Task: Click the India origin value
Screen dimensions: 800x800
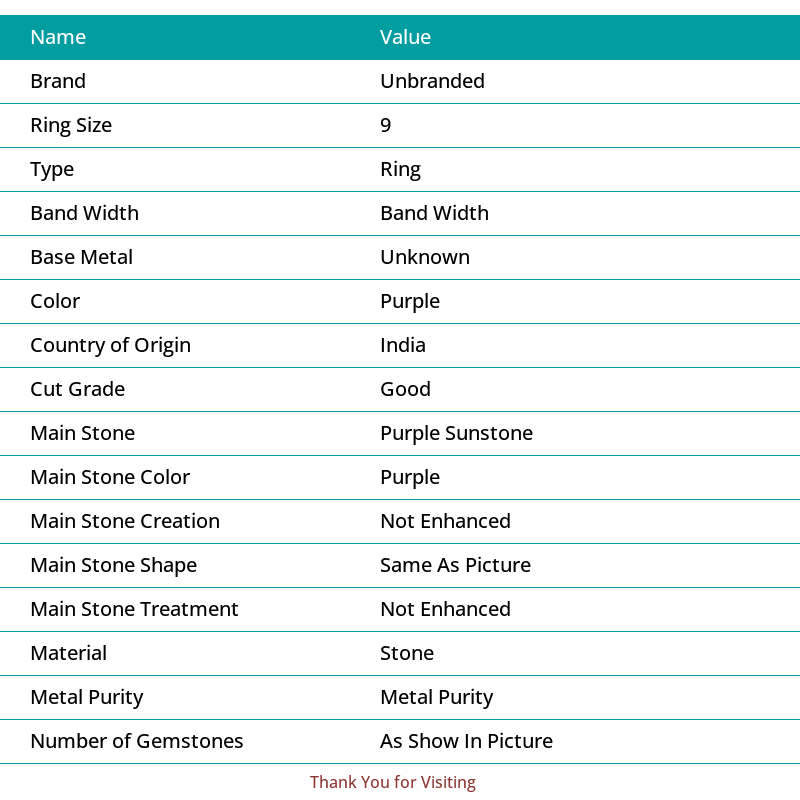Action: point(403,345)
